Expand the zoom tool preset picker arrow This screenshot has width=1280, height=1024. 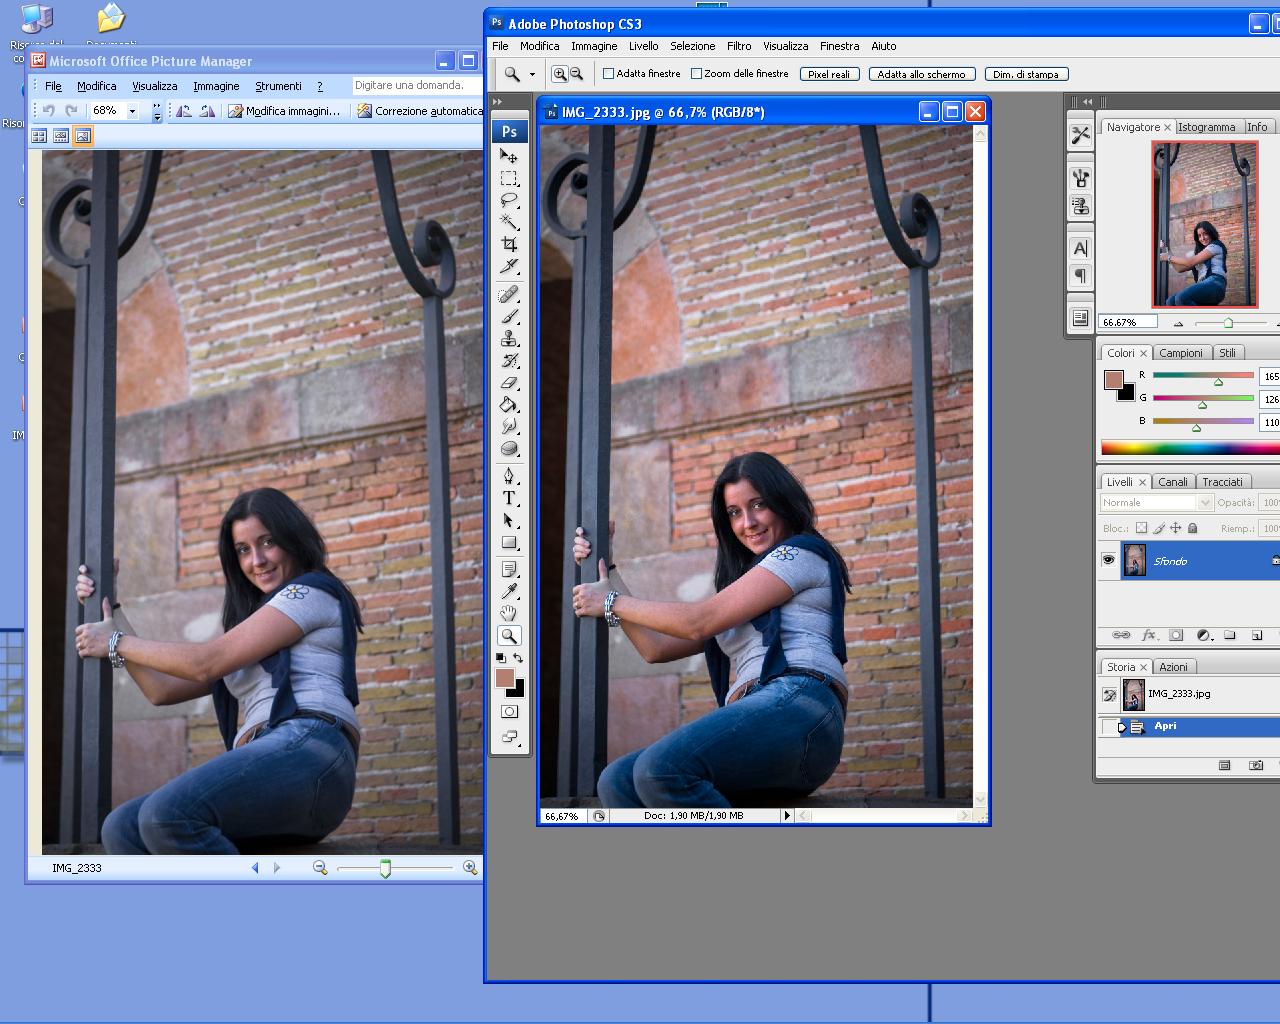click(x=532, y=74)
